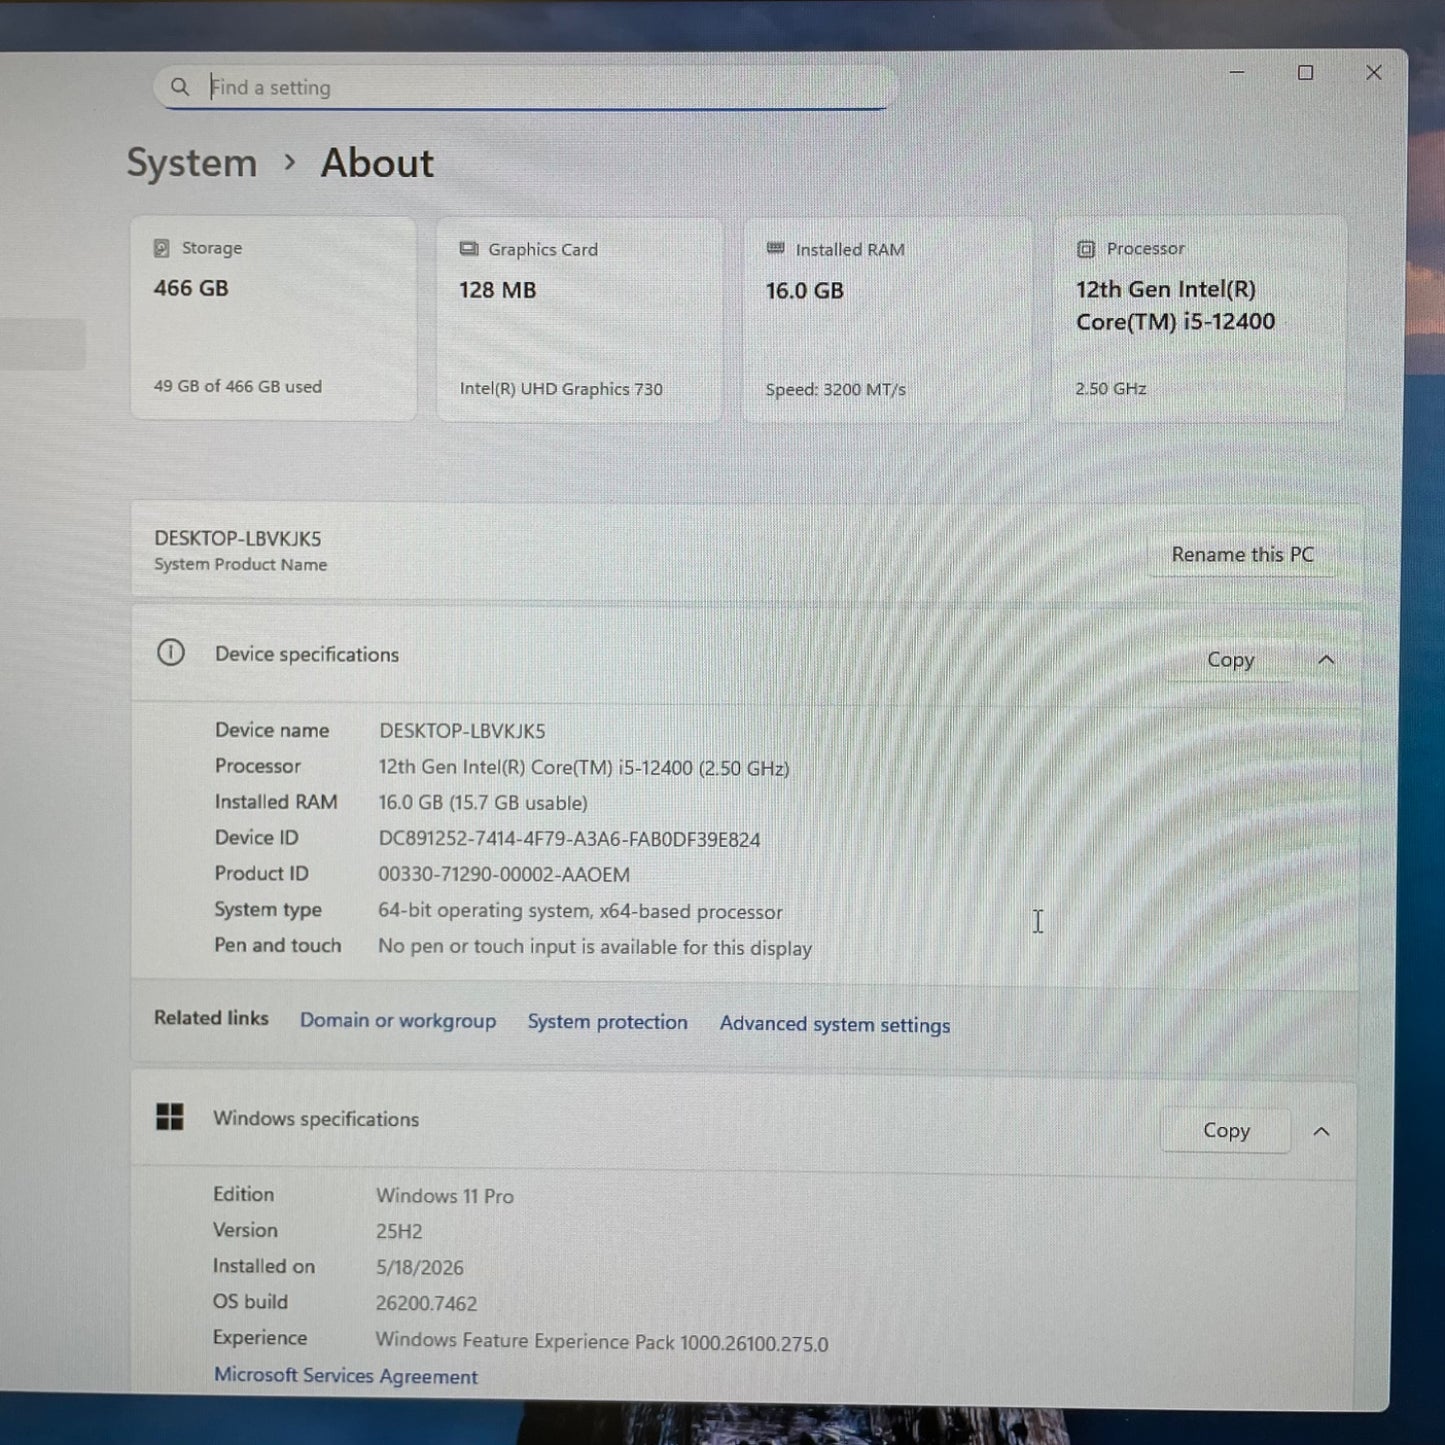The height and width of the screenshot is (1445, 1445).
Task: Copy the device specifications
Action: click(x=1230, y=660)
